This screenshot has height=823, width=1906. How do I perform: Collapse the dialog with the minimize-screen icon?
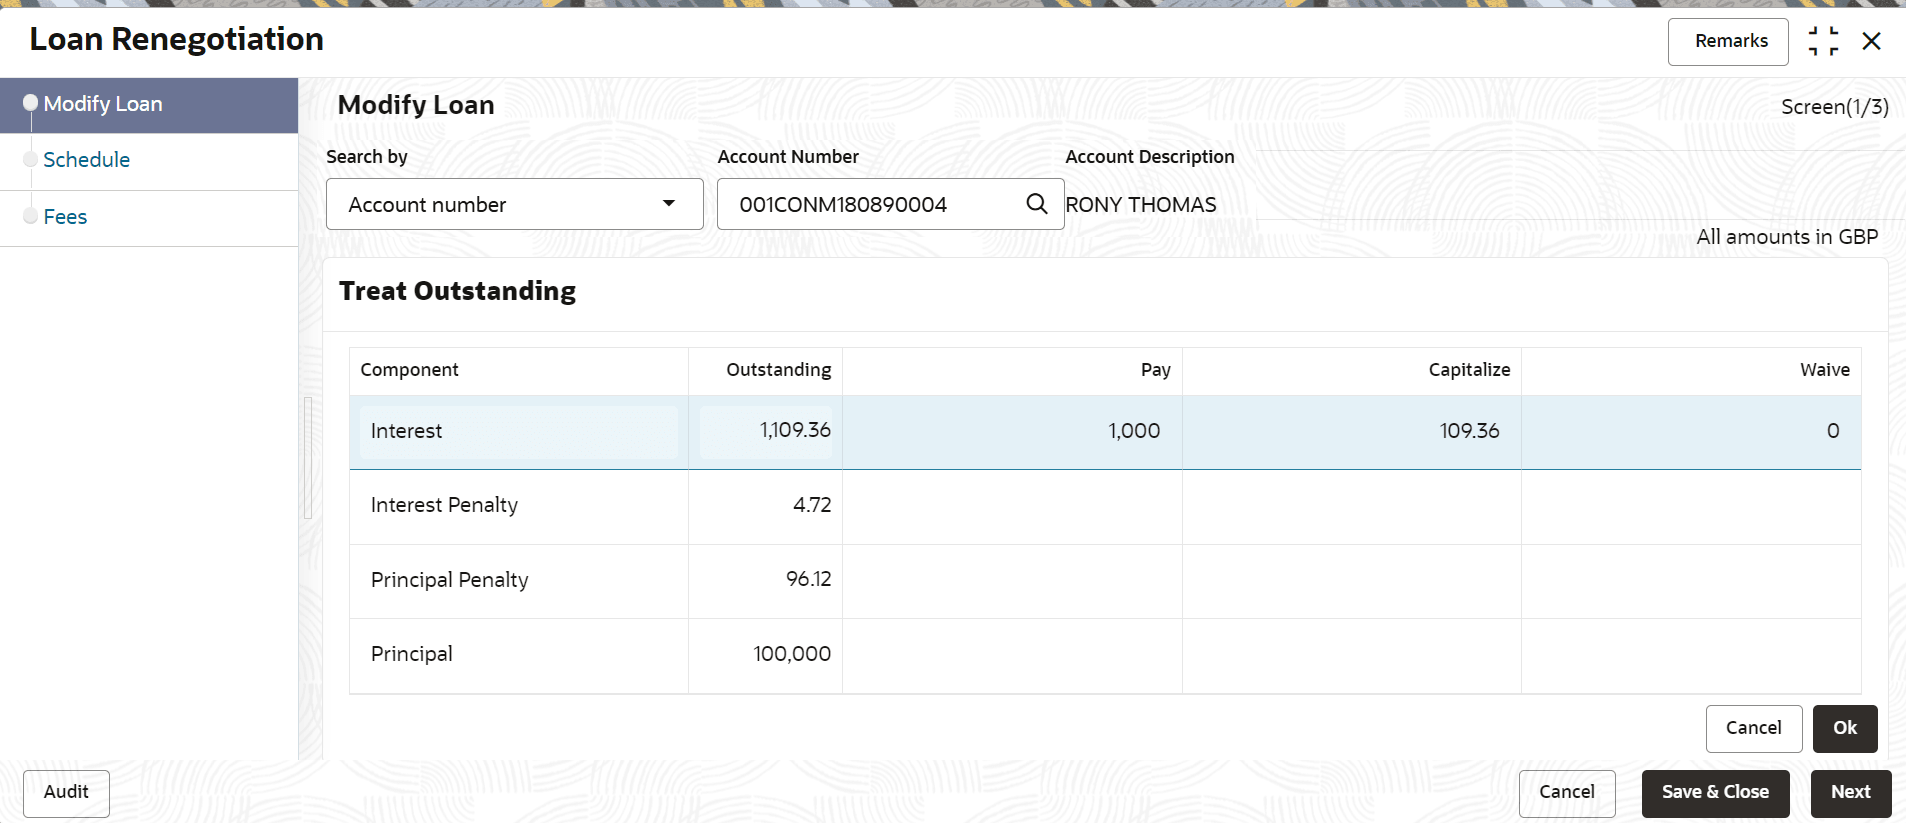tap(1823, 41)
